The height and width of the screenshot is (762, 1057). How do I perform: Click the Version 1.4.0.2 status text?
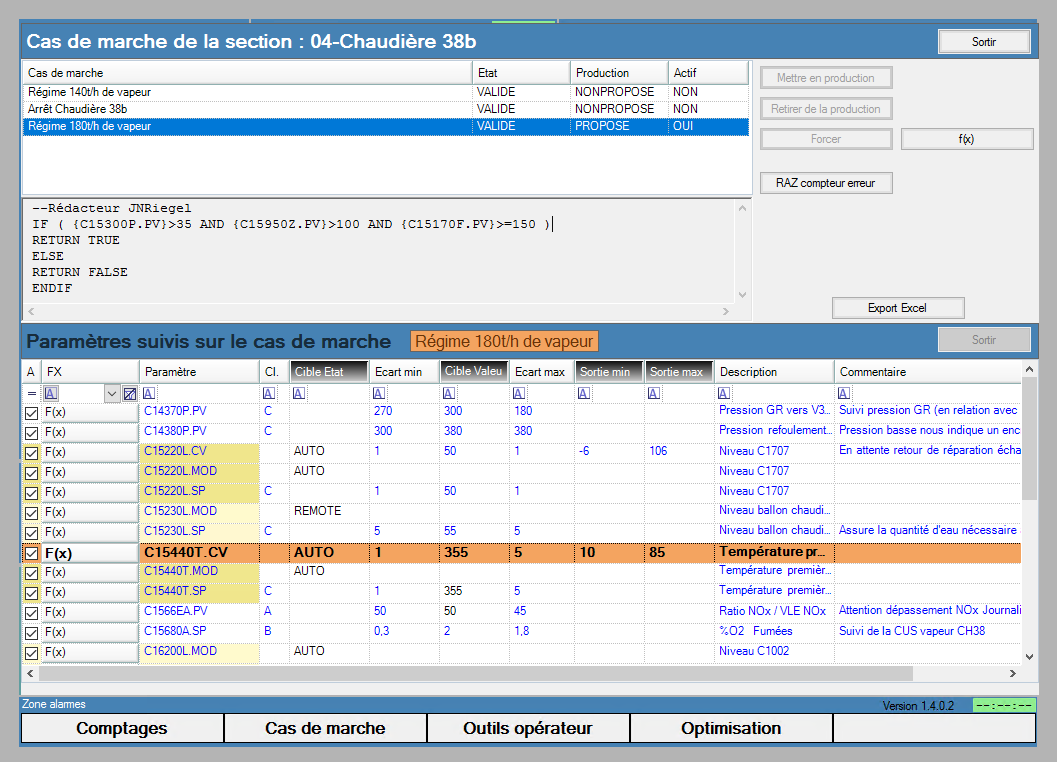pyautogui.click(x=918, y=706)
